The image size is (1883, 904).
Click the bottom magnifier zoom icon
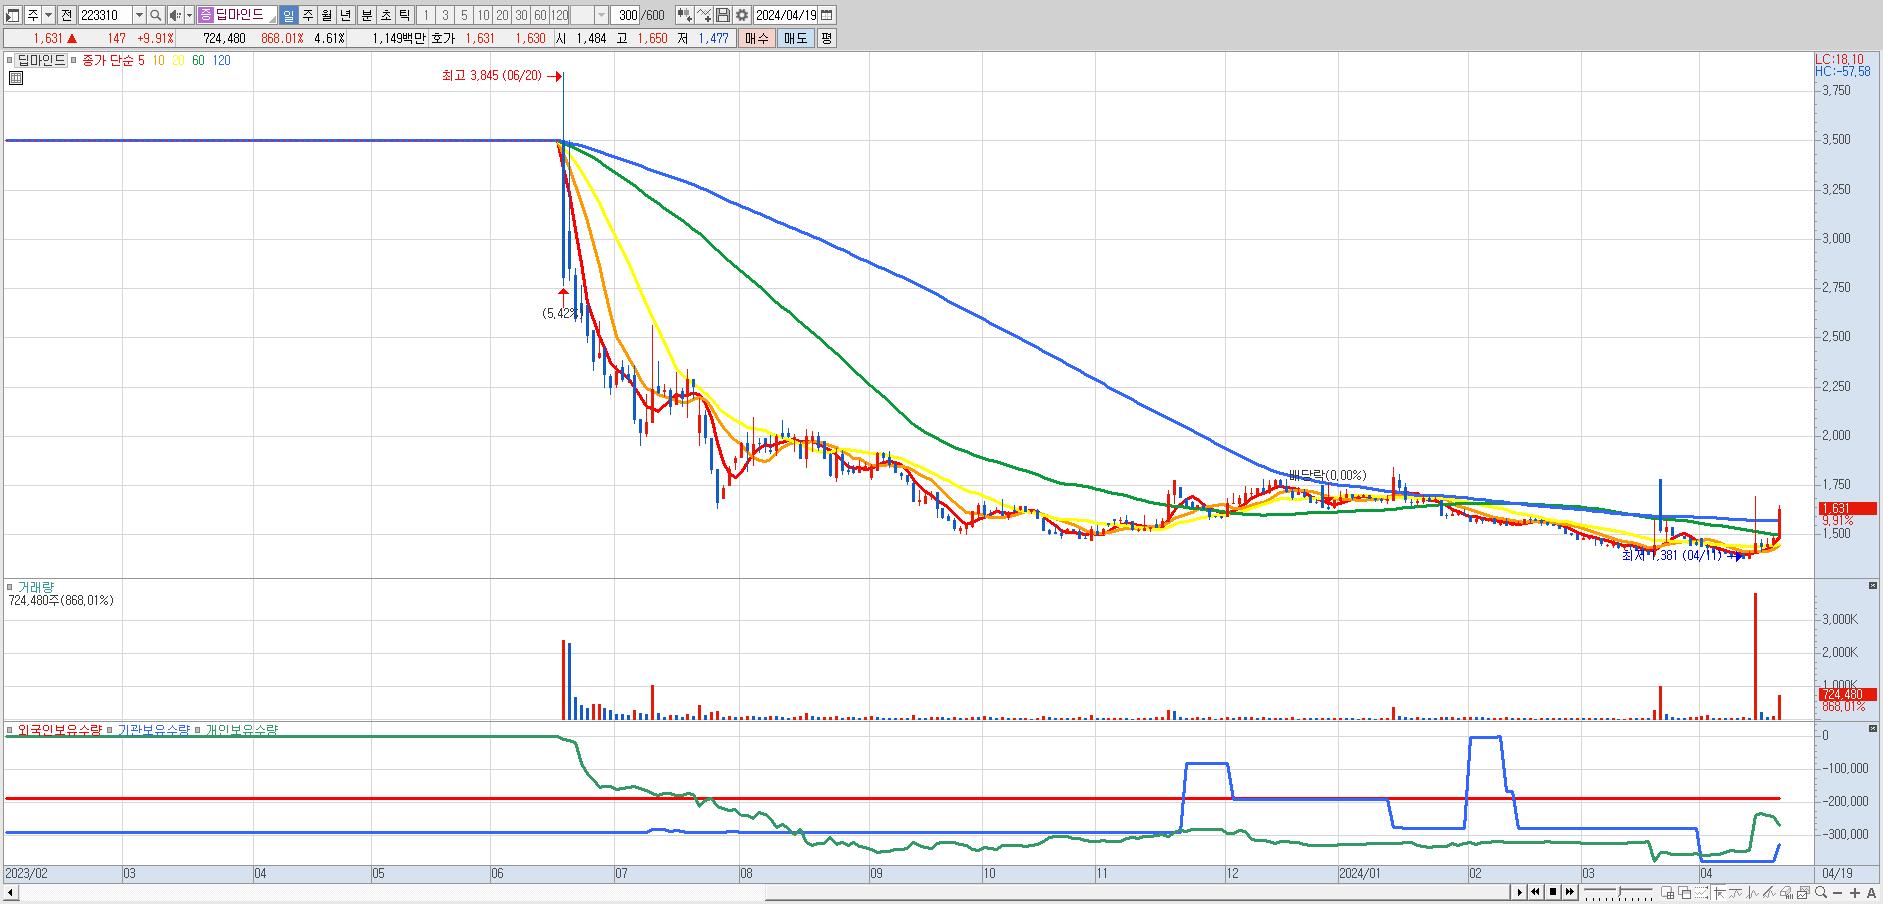pyautogui.click(x=1821, y=892)
